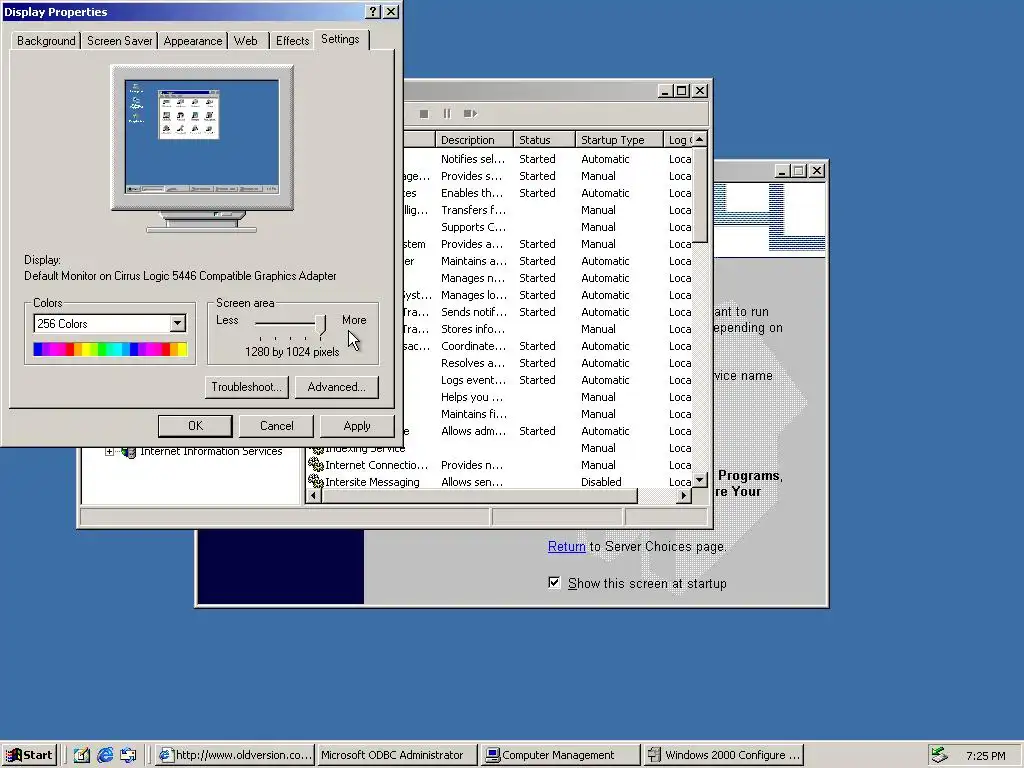
Task: Click the taskbar clock showing 7:25 PM
Action: (985, 756)
